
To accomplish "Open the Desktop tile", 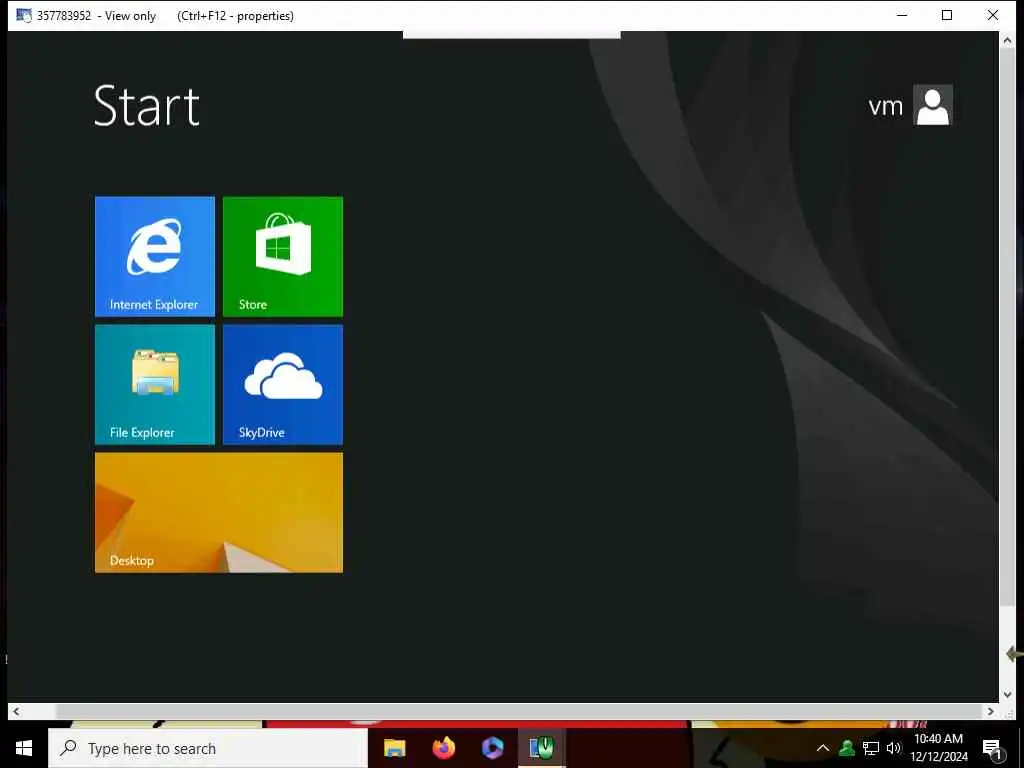I will click(x=219, y=513).
